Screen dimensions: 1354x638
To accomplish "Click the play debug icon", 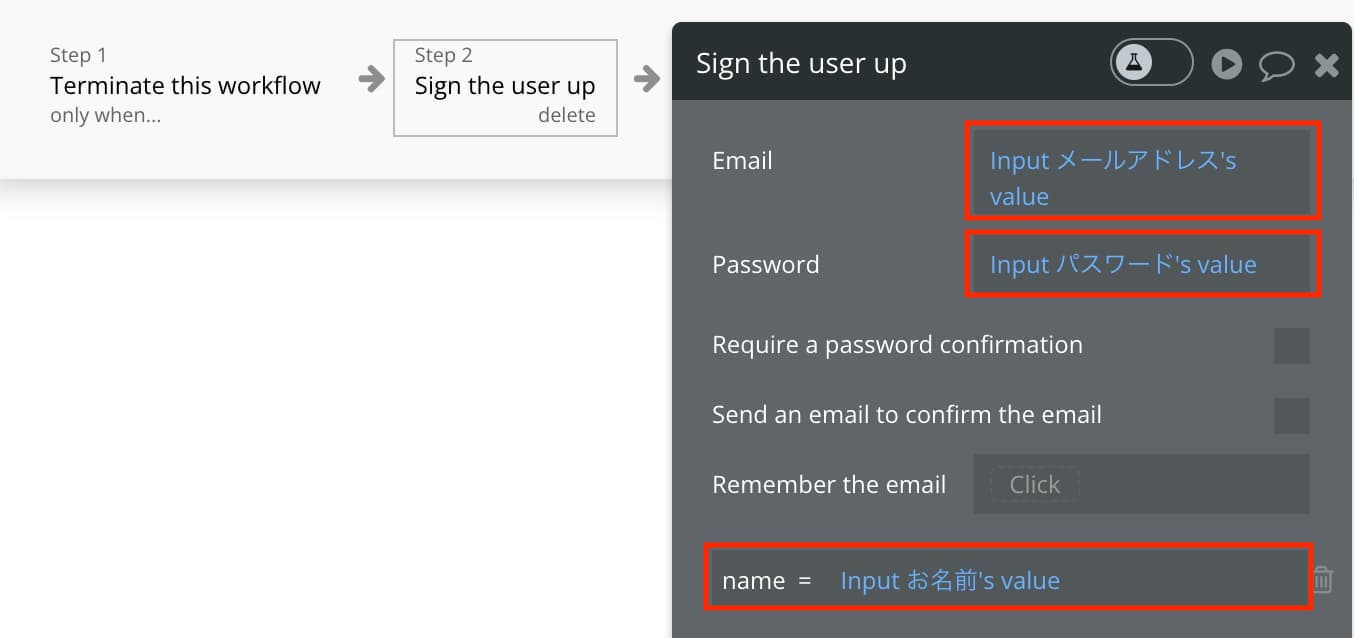I will coord(1227,65).
